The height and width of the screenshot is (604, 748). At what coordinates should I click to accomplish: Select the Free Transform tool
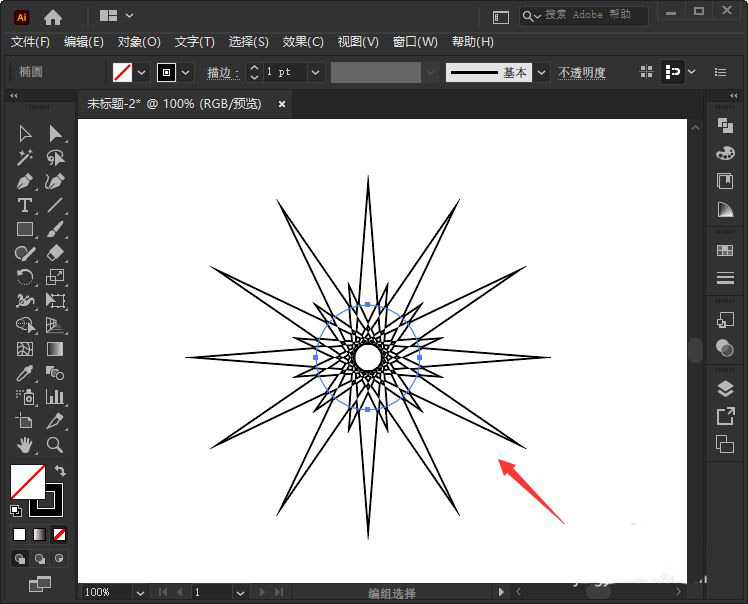(55, 301)
